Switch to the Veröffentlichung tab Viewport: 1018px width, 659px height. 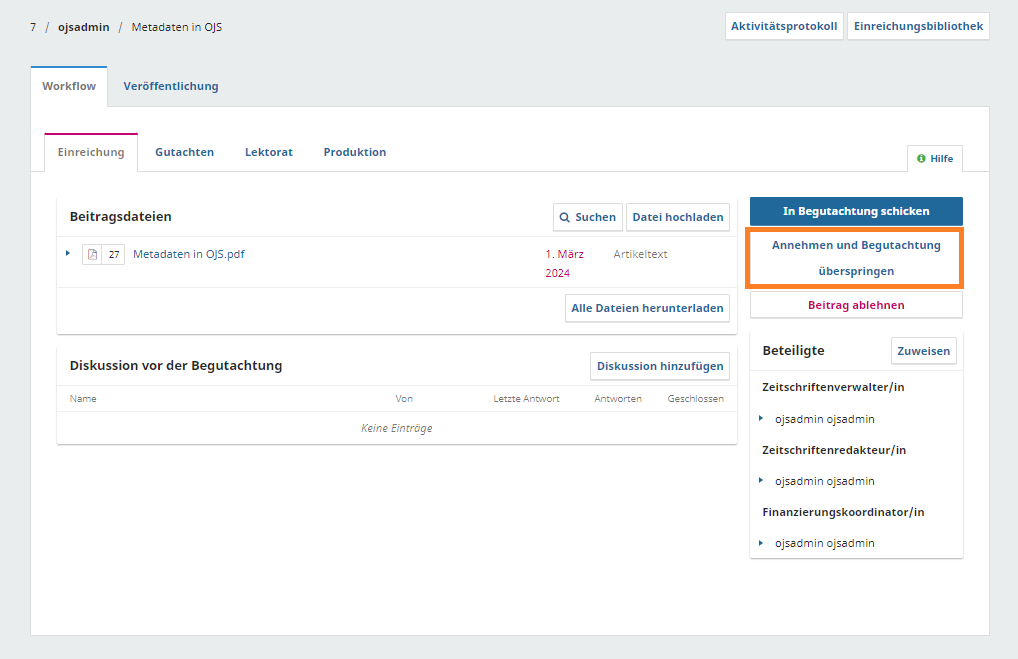[x=171, y=86]
